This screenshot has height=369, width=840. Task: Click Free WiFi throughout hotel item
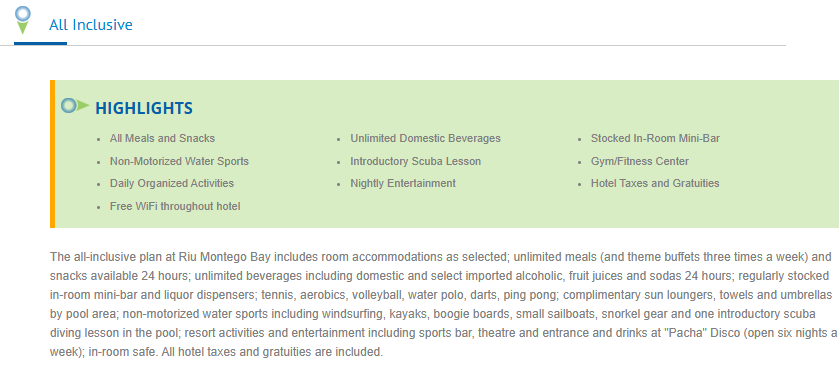[175, 206]
